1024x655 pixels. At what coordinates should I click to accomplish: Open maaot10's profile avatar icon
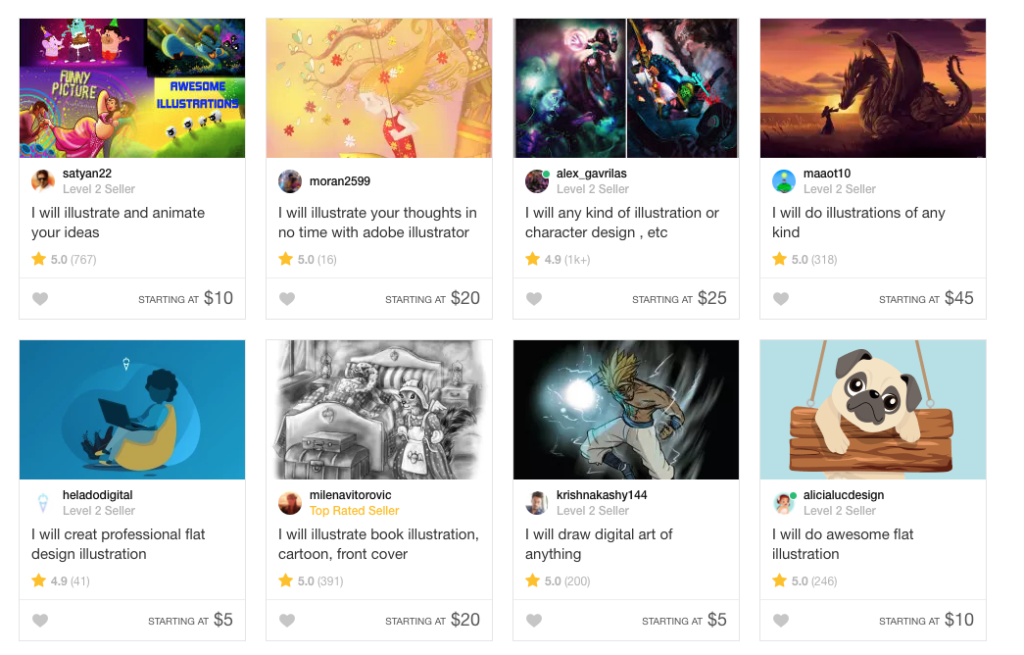click(784, 181)
